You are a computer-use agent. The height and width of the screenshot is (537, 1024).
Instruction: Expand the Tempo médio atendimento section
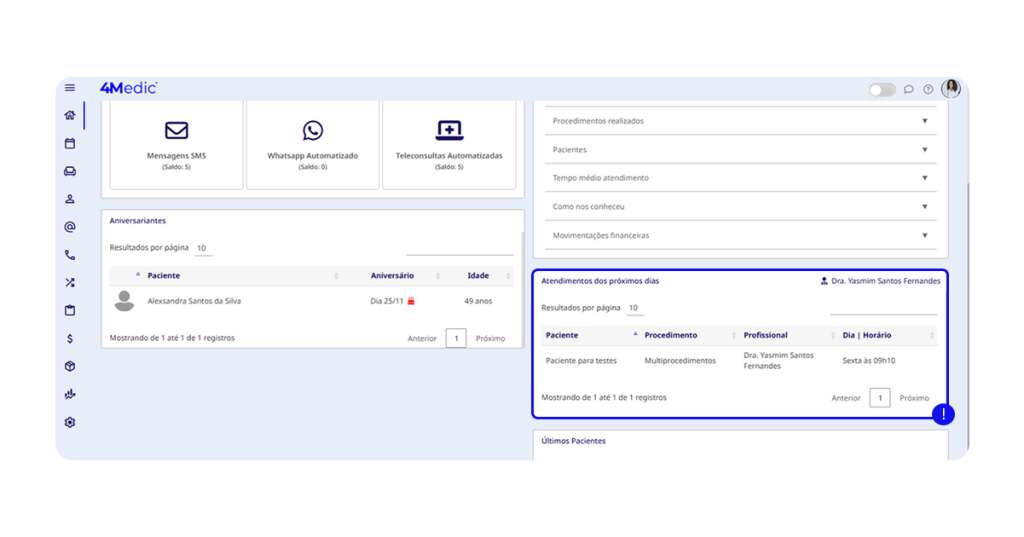point(741,178)
